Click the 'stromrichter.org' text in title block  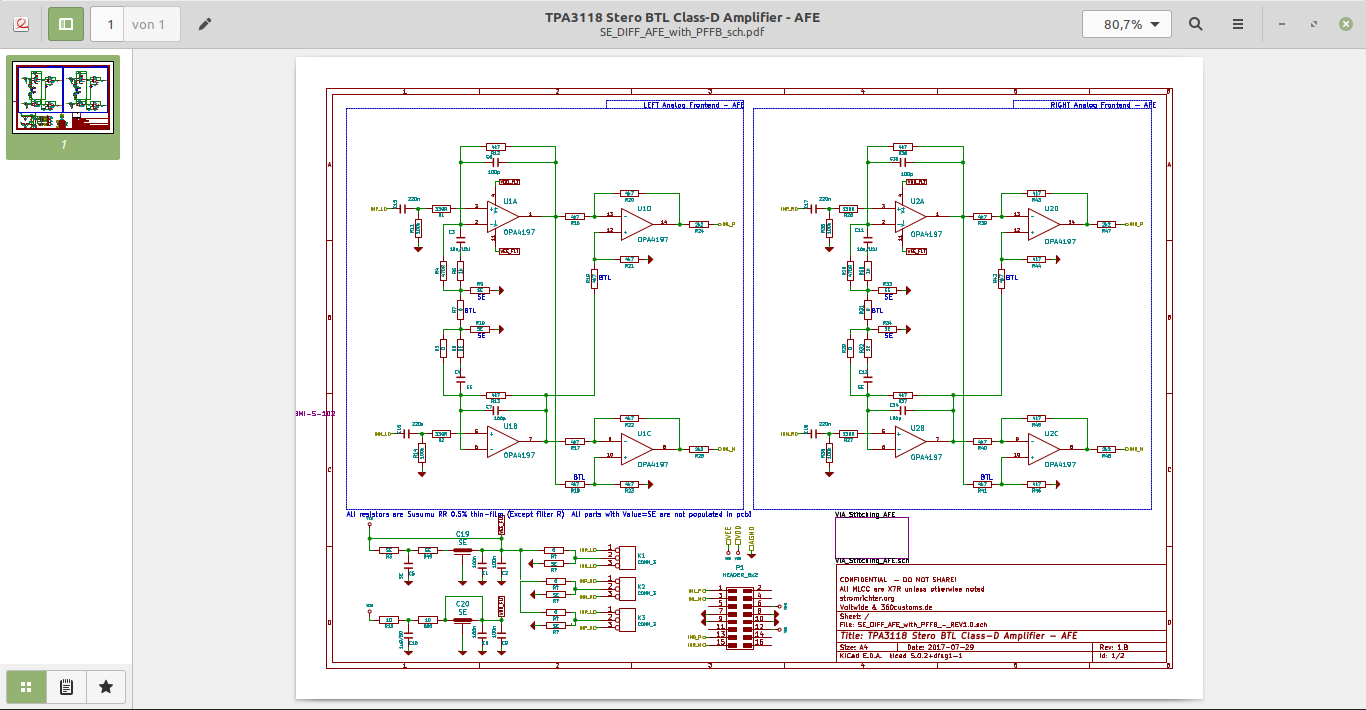click(x=866, y=598)
